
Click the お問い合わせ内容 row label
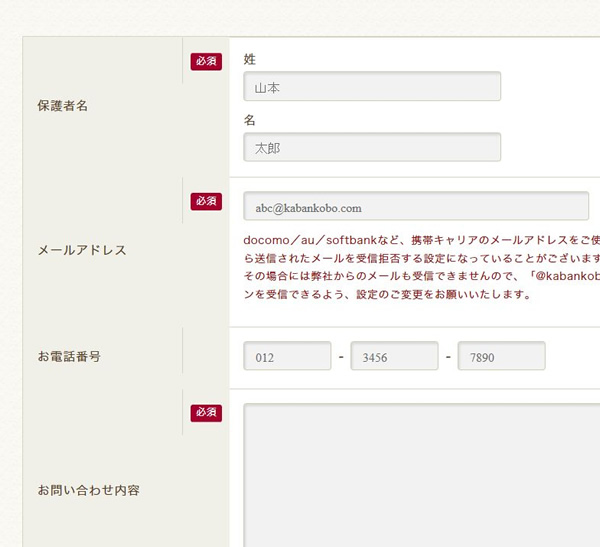pos(89,490)
